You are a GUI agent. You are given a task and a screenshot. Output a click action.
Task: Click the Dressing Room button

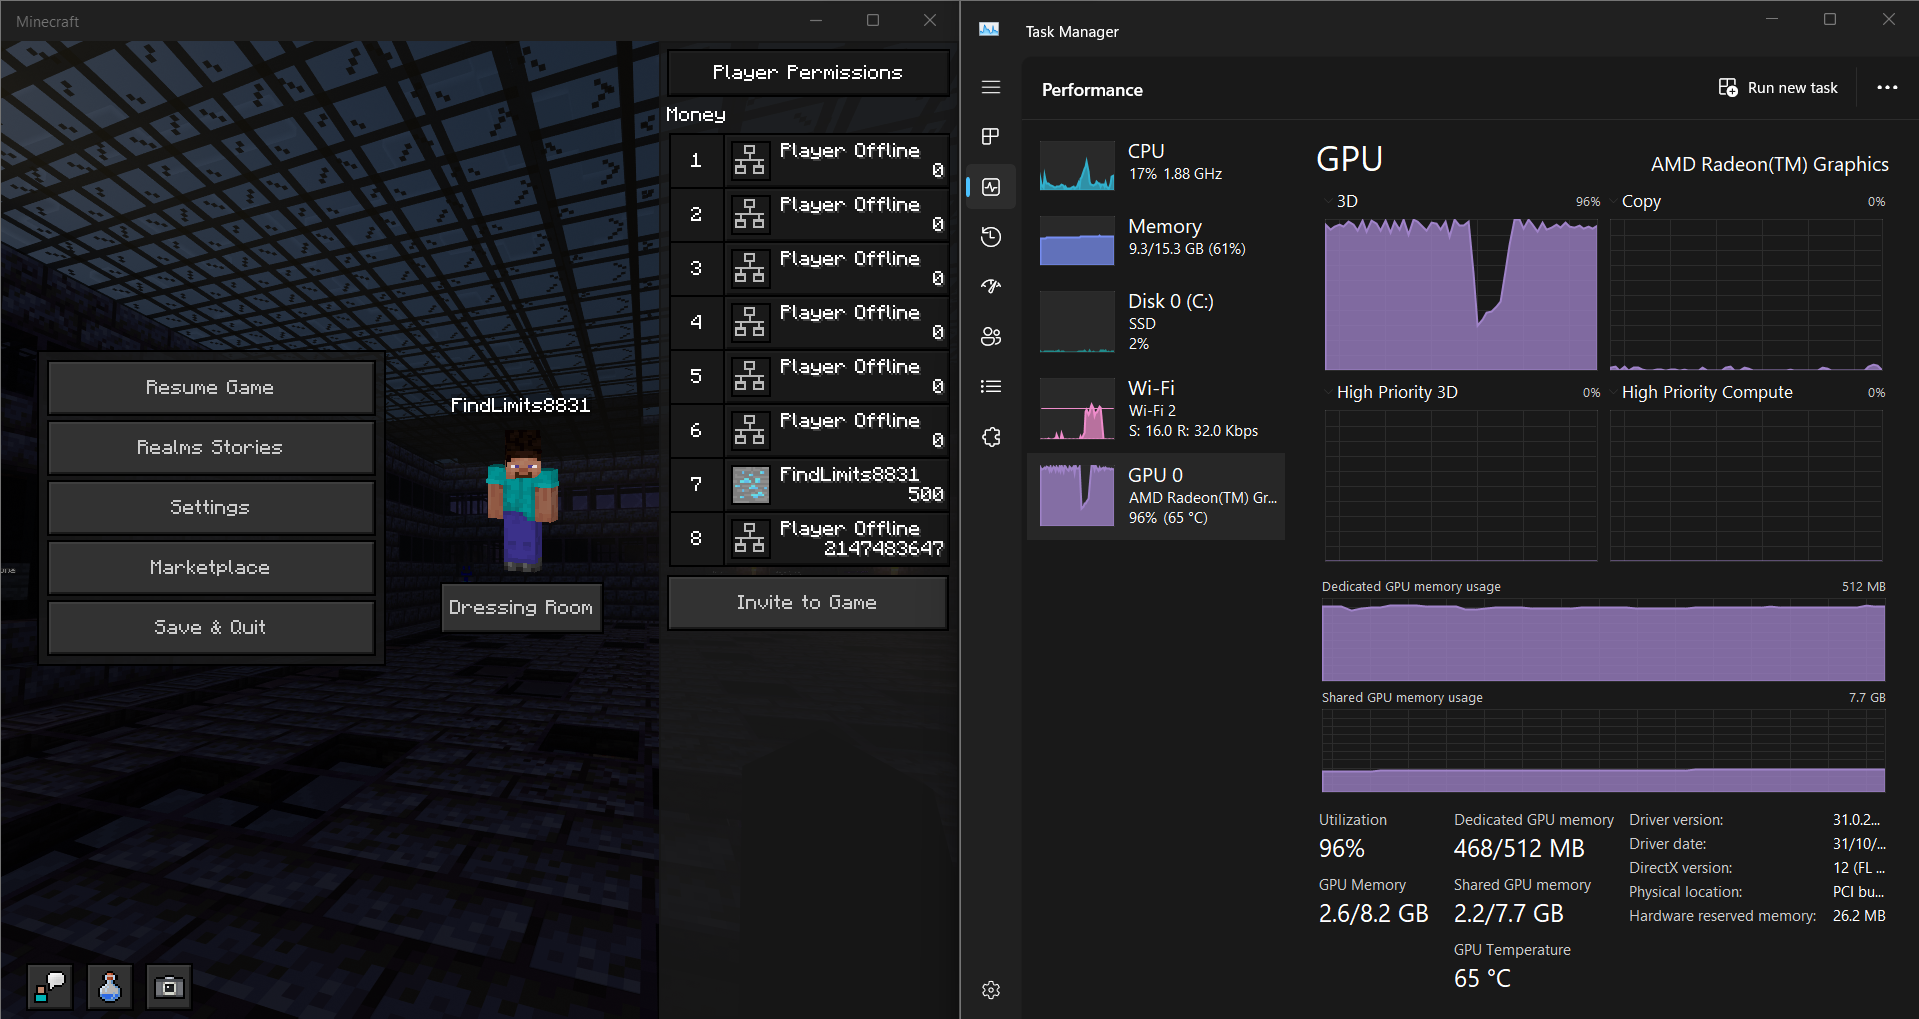point(521,608)
